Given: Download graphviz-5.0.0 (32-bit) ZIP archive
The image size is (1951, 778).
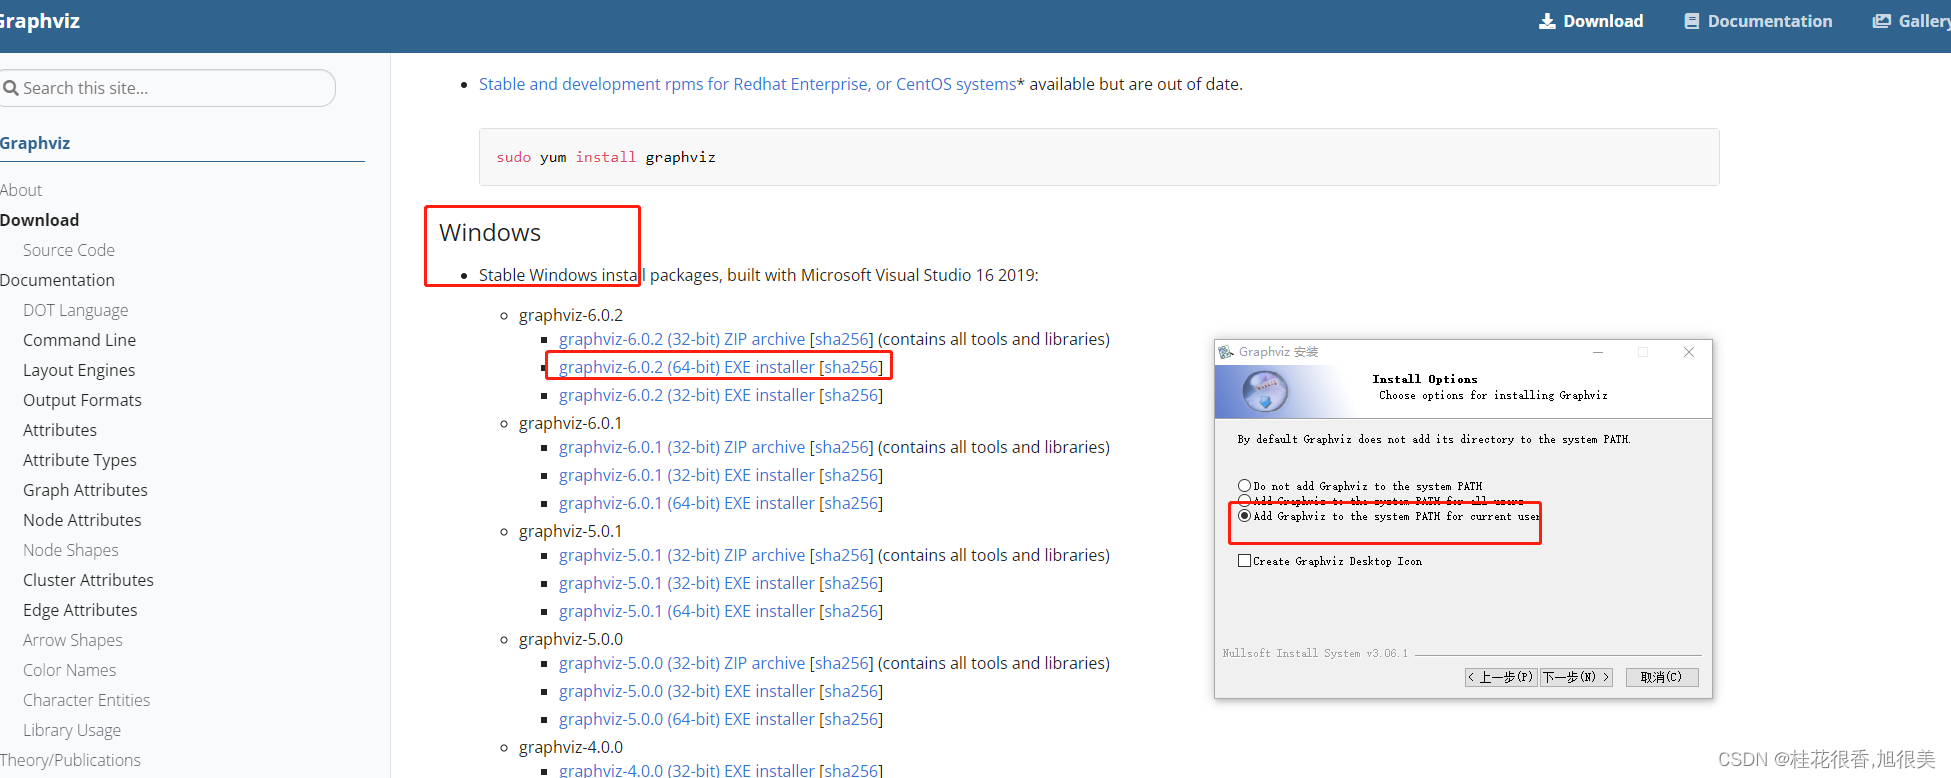Looking at the screenshot, I should 682,663.
